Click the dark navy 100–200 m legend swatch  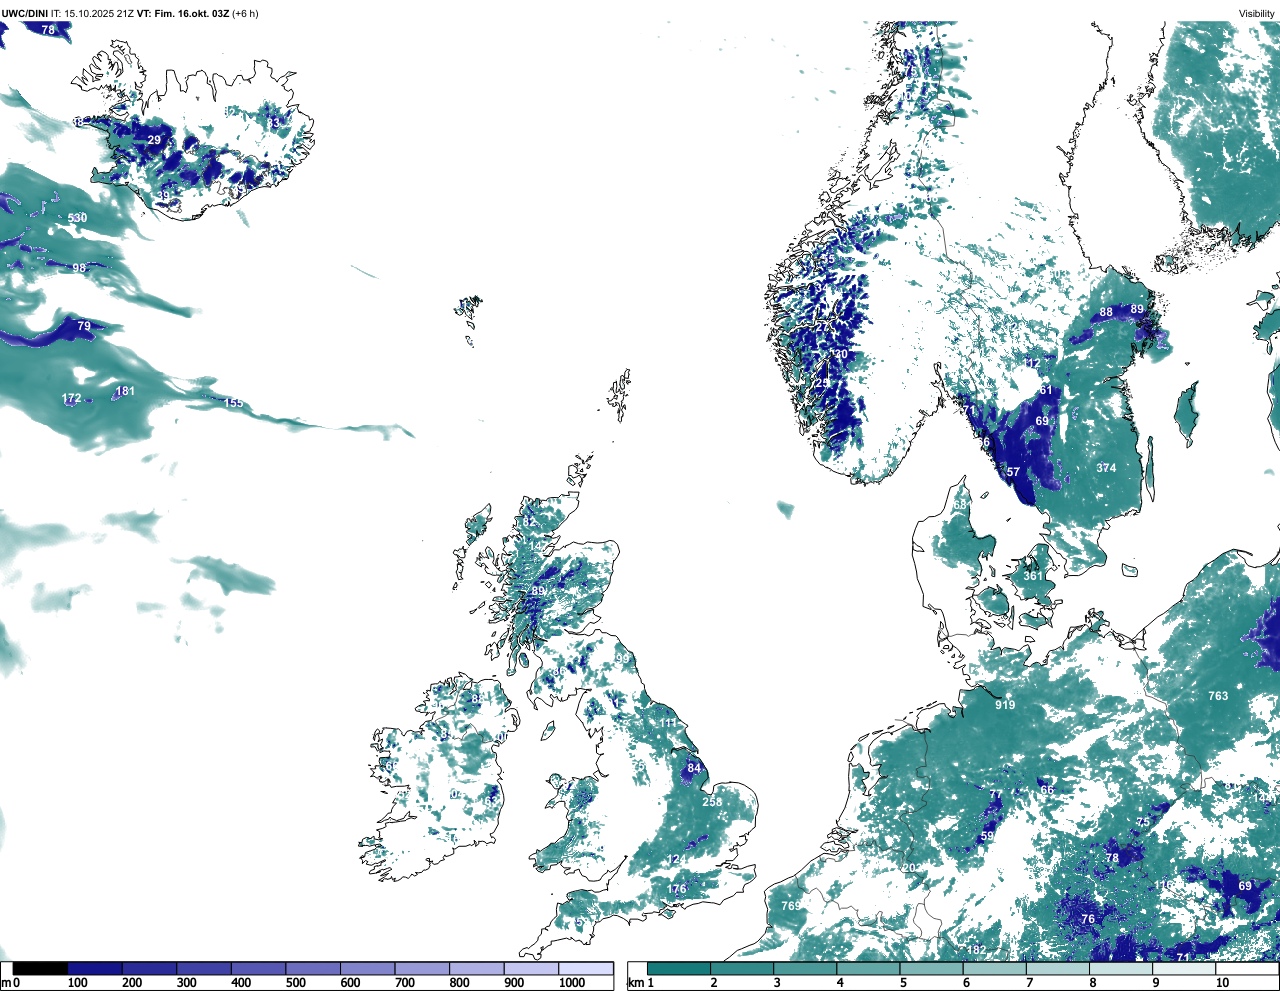pyautogui.click(x=95, y=968)
